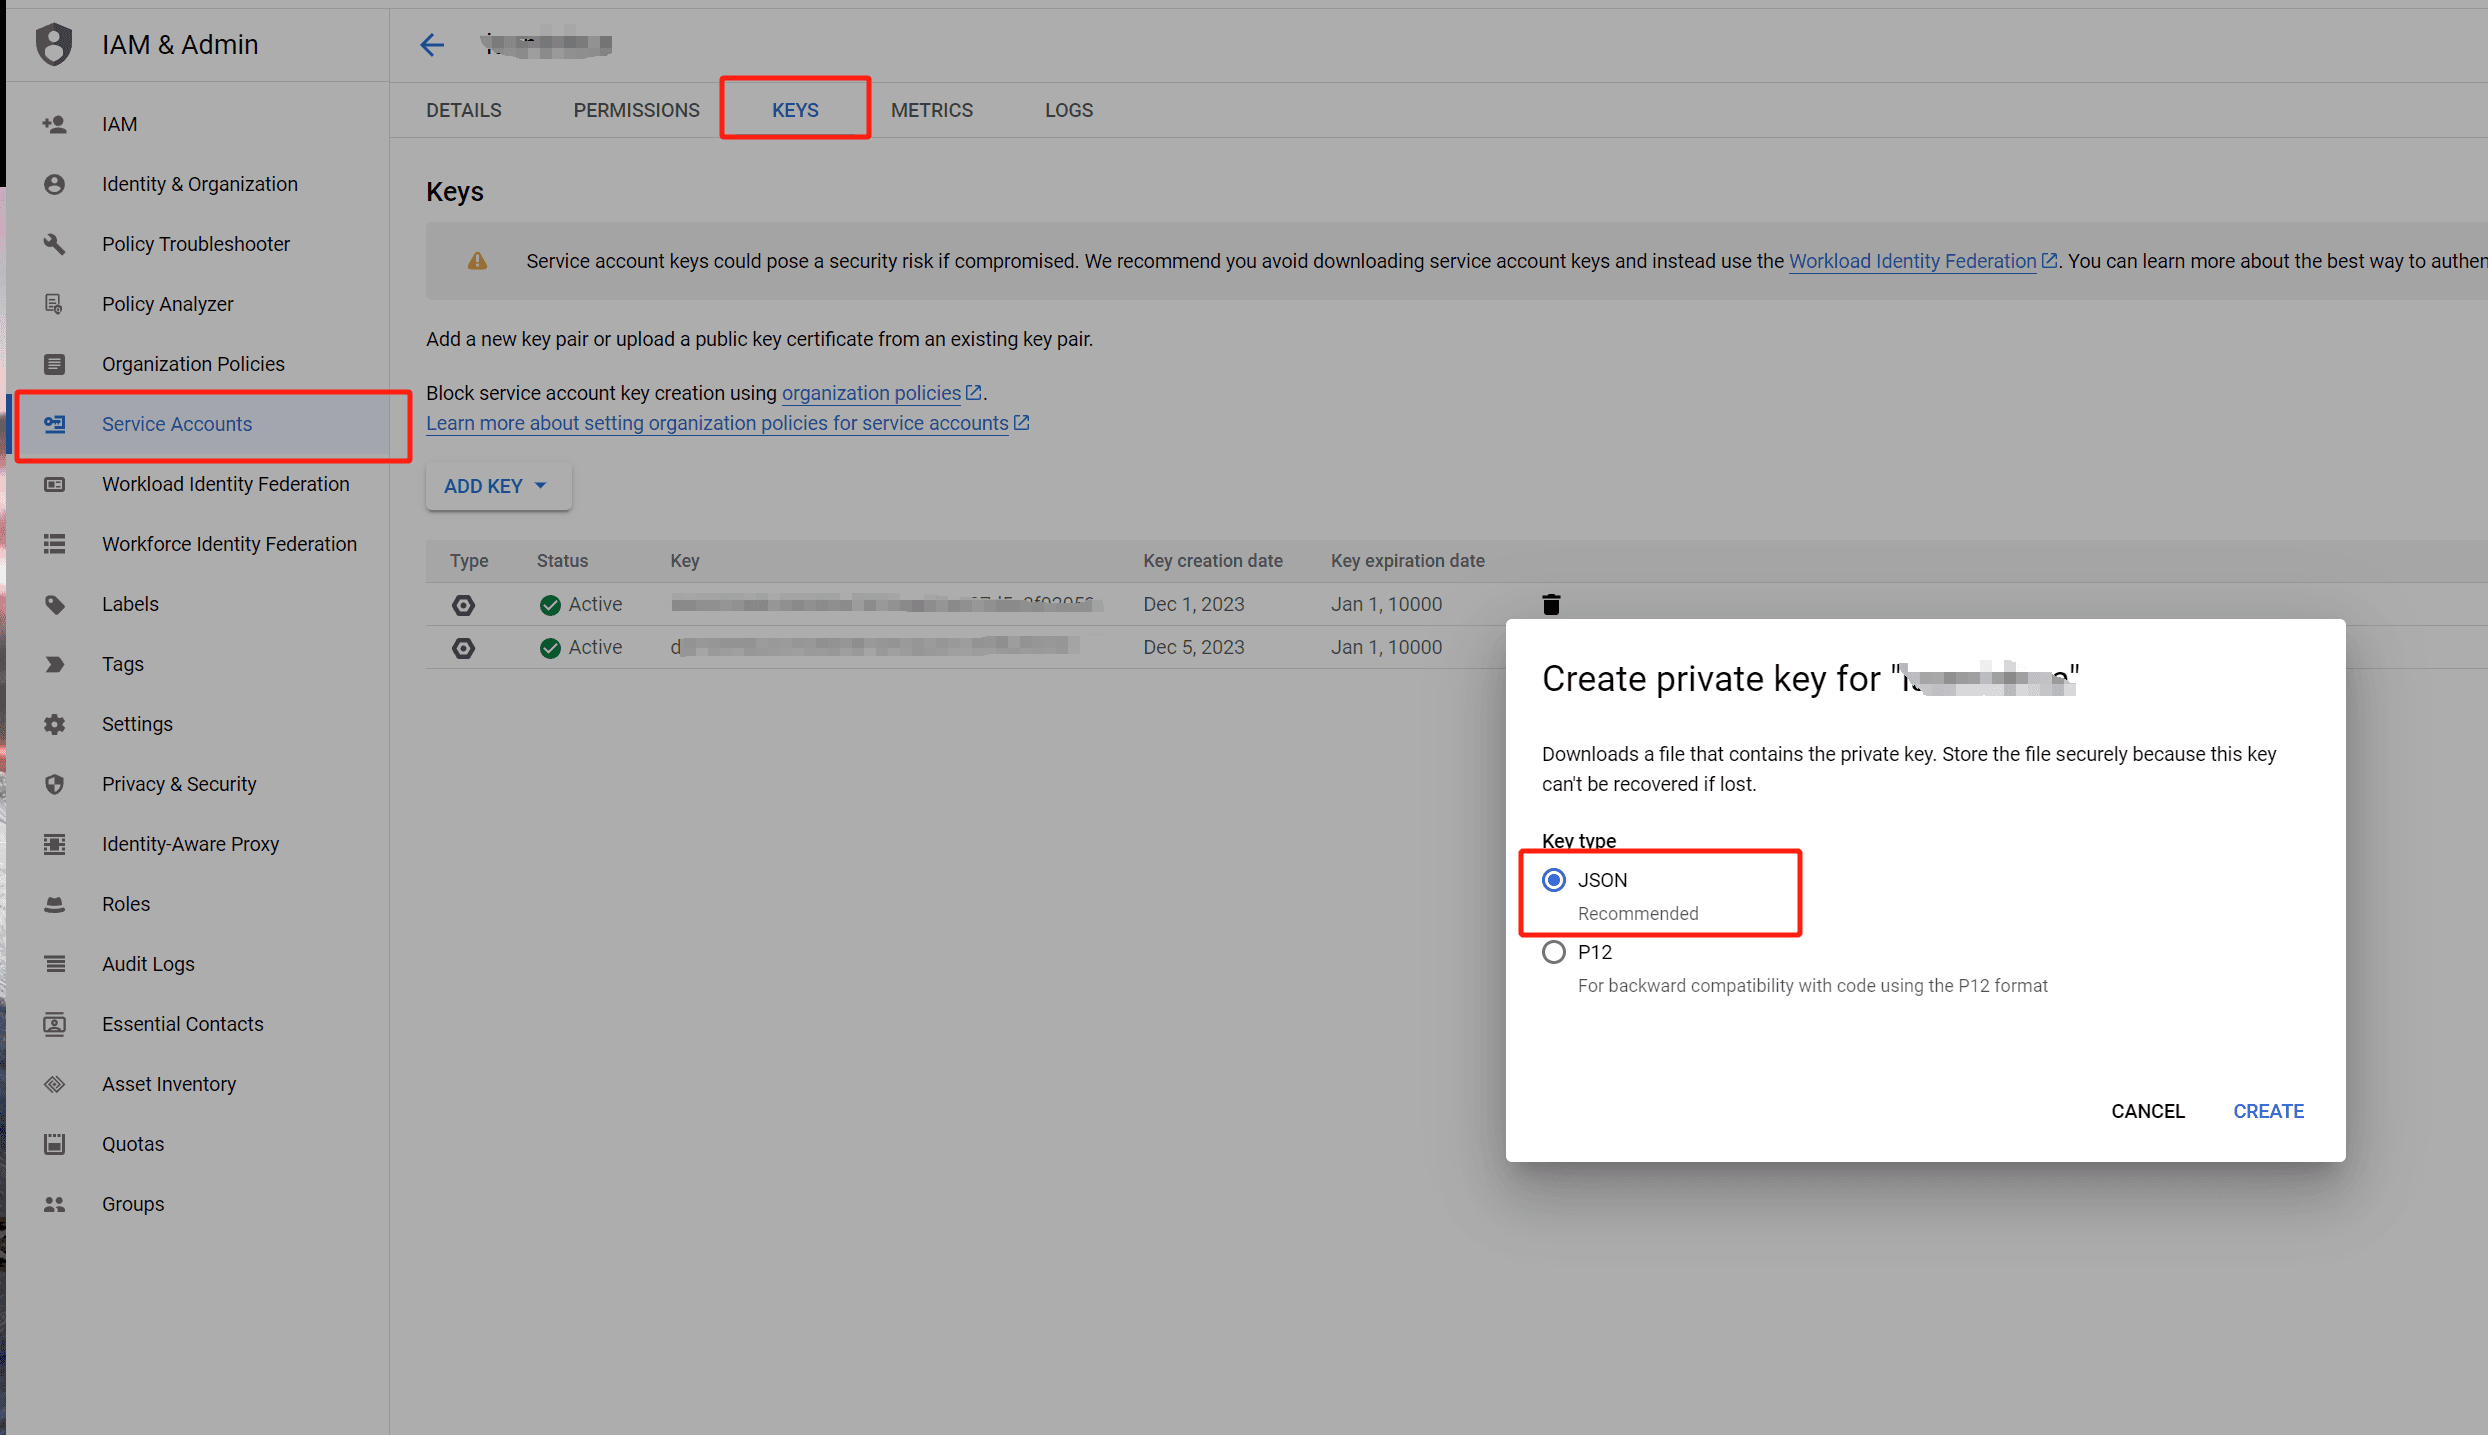Switch to the PERMISSIONS tab
2488x1435 pixels.
[x=637, y=110]
